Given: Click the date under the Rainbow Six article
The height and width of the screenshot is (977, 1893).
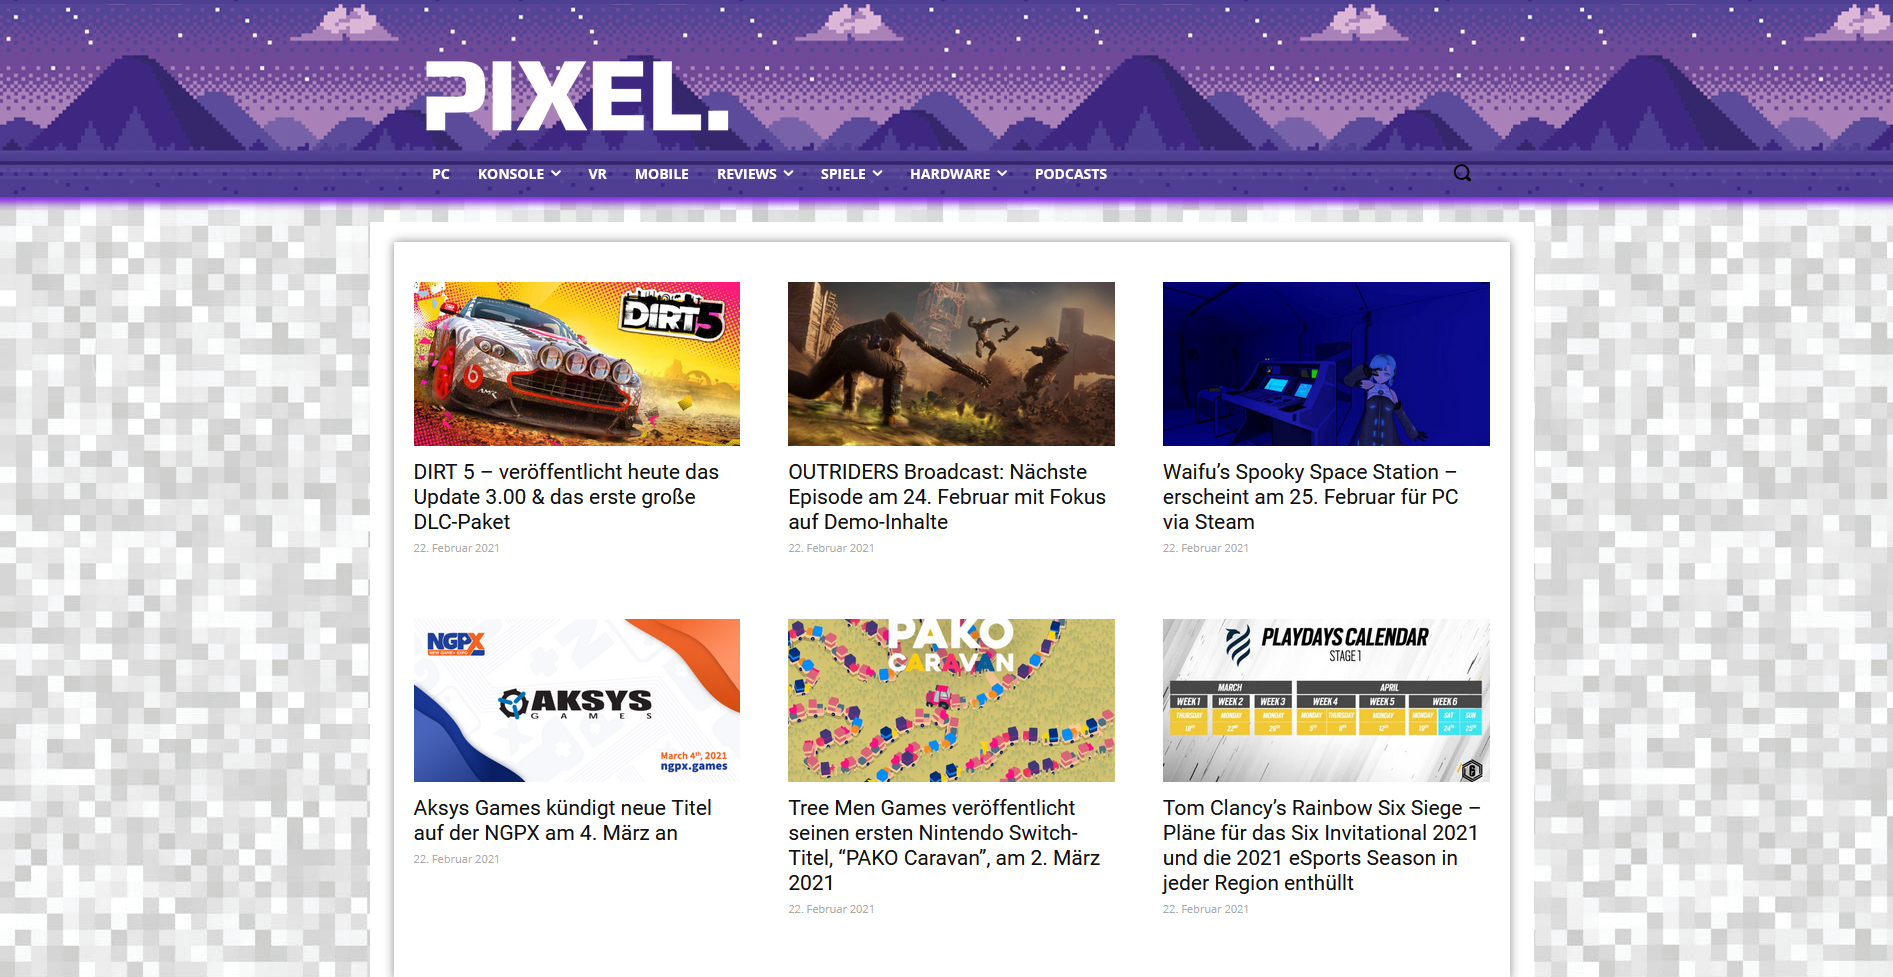Looking at the screenshot, I should [x=1205, y=909].
